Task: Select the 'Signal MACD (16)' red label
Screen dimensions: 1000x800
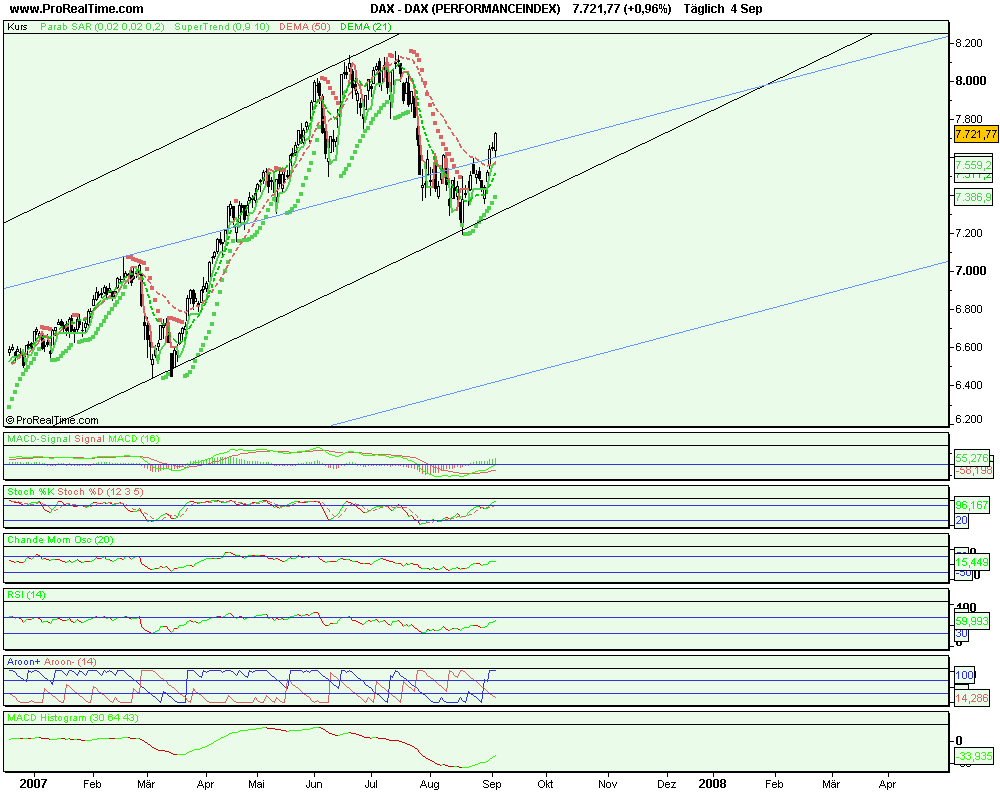Action: 117,439
